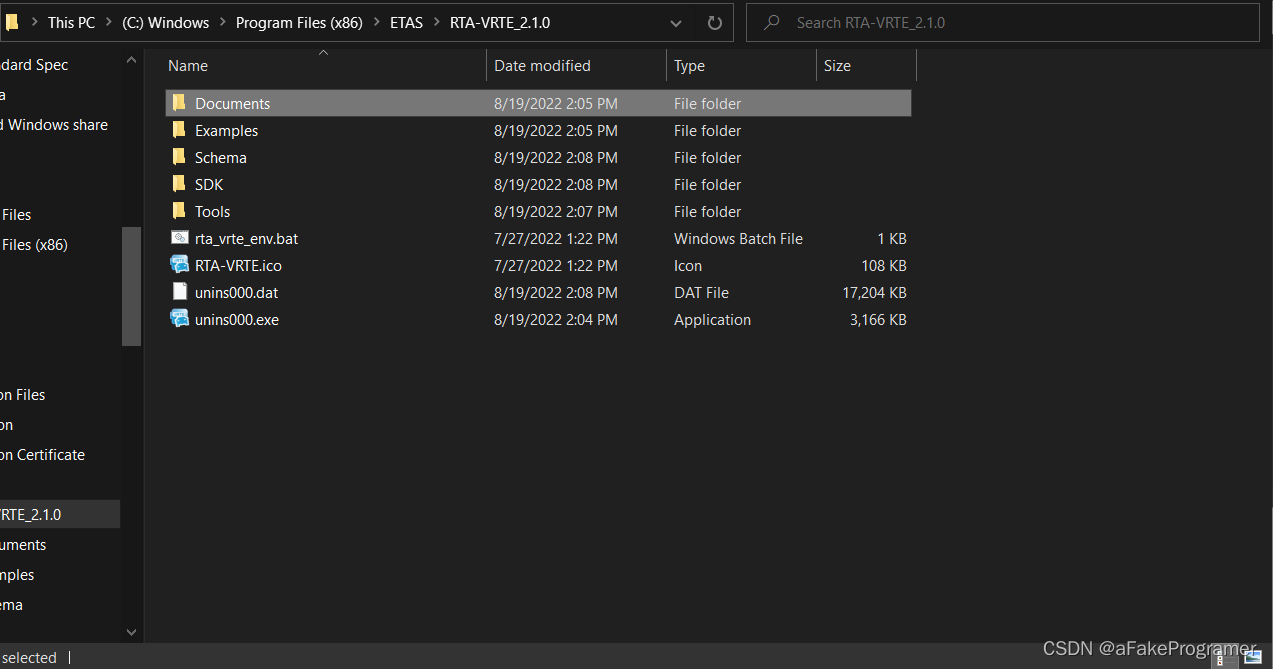This screenshot has width=1273, height=669.
Task: Click the unins000.dat file icon
Action: [179, 292]
